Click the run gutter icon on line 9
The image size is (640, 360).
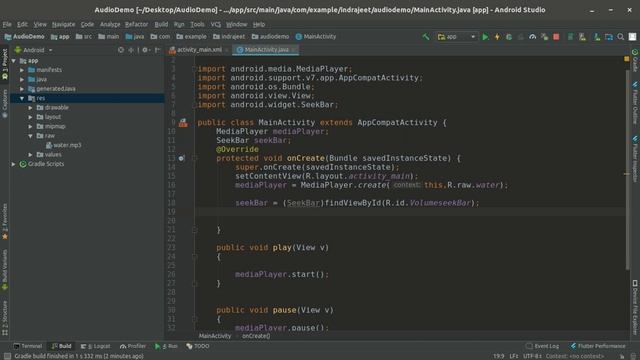click(183, 122)
